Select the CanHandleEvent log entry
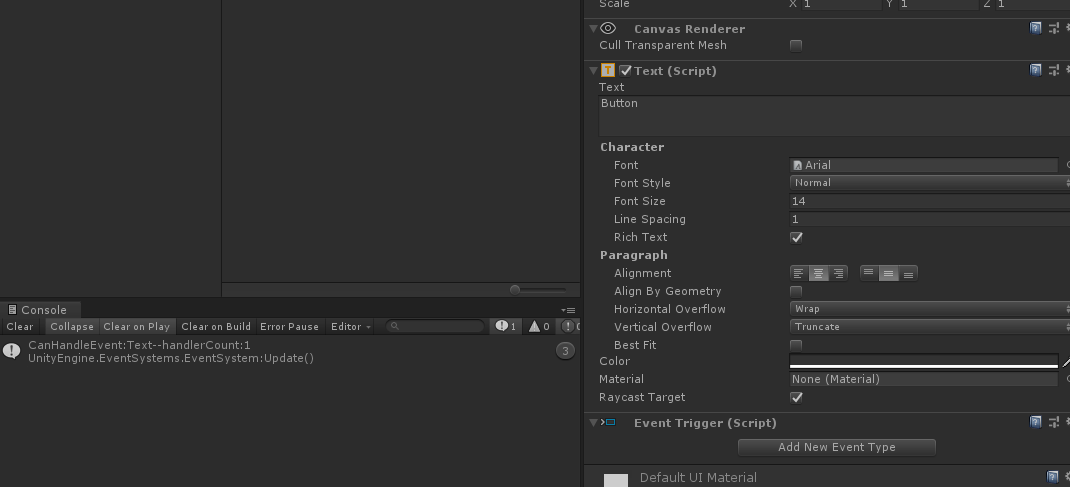1070x487 pixels. tap(290, 351)
